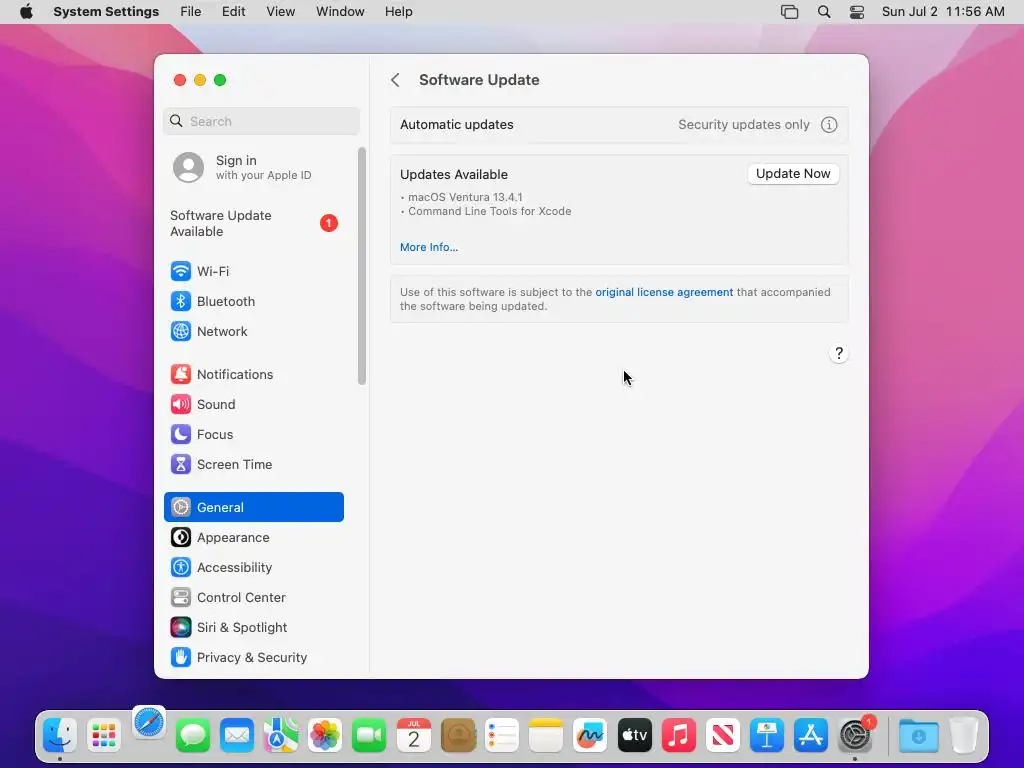
Task: Open Focus settings
Action: pos(253,434)
